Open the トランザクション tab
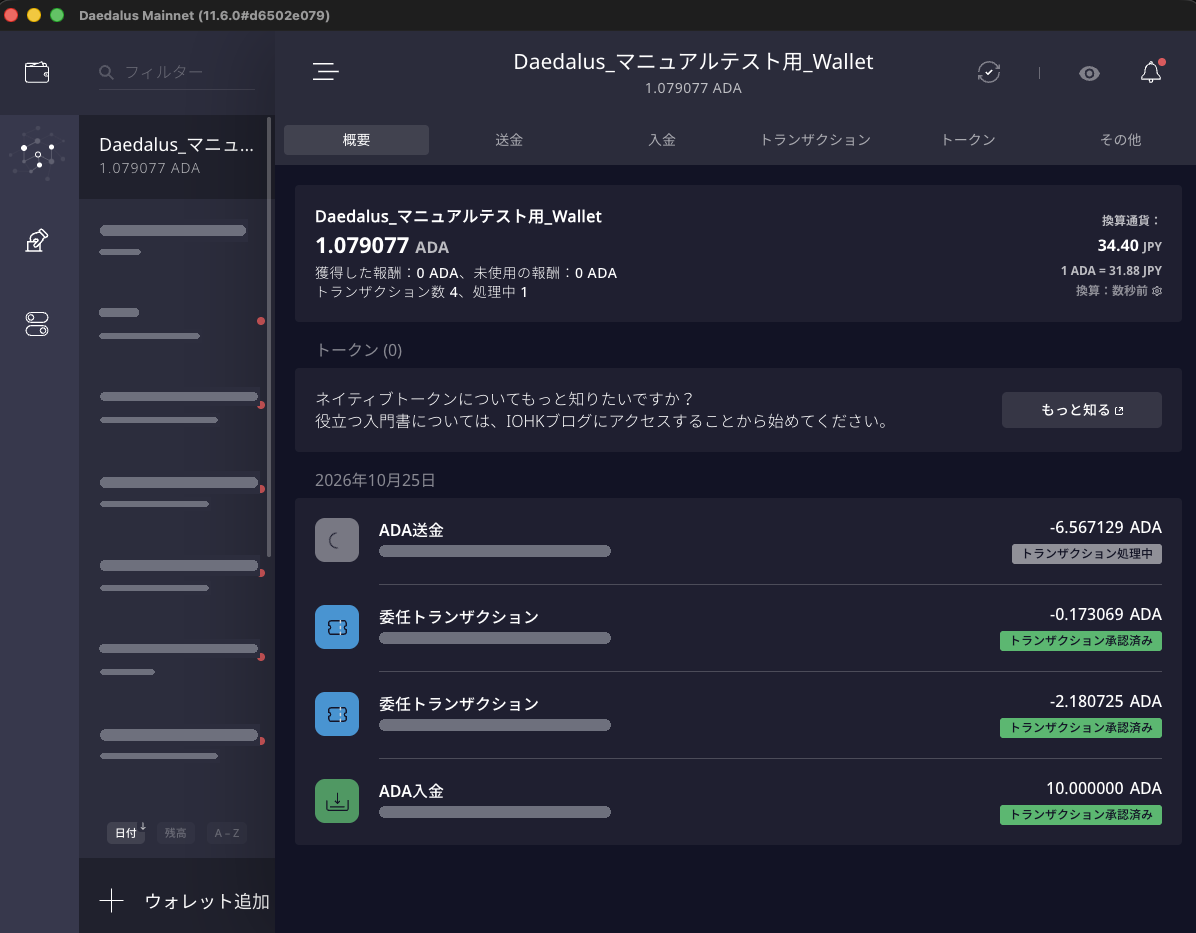The width and height of the screenshot is (1196, 933). 815,140
